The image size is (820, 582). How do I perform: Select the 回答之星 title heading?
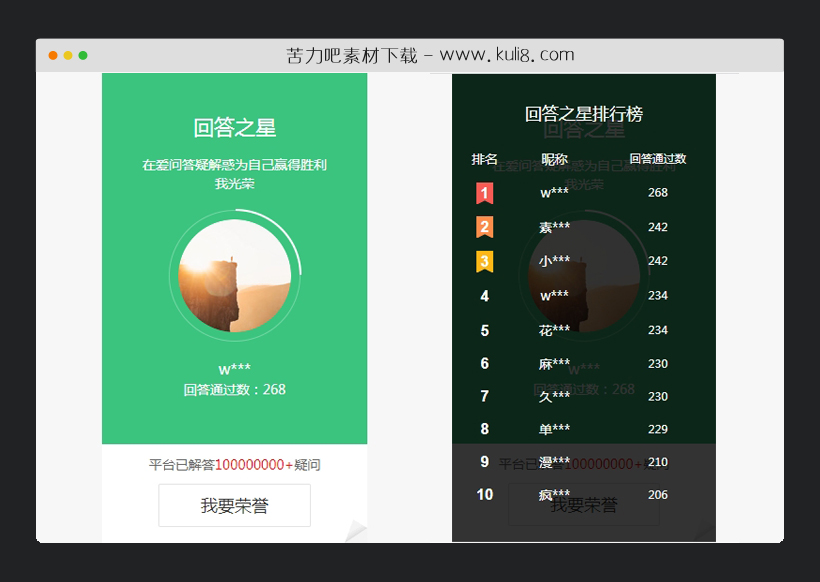234,127
